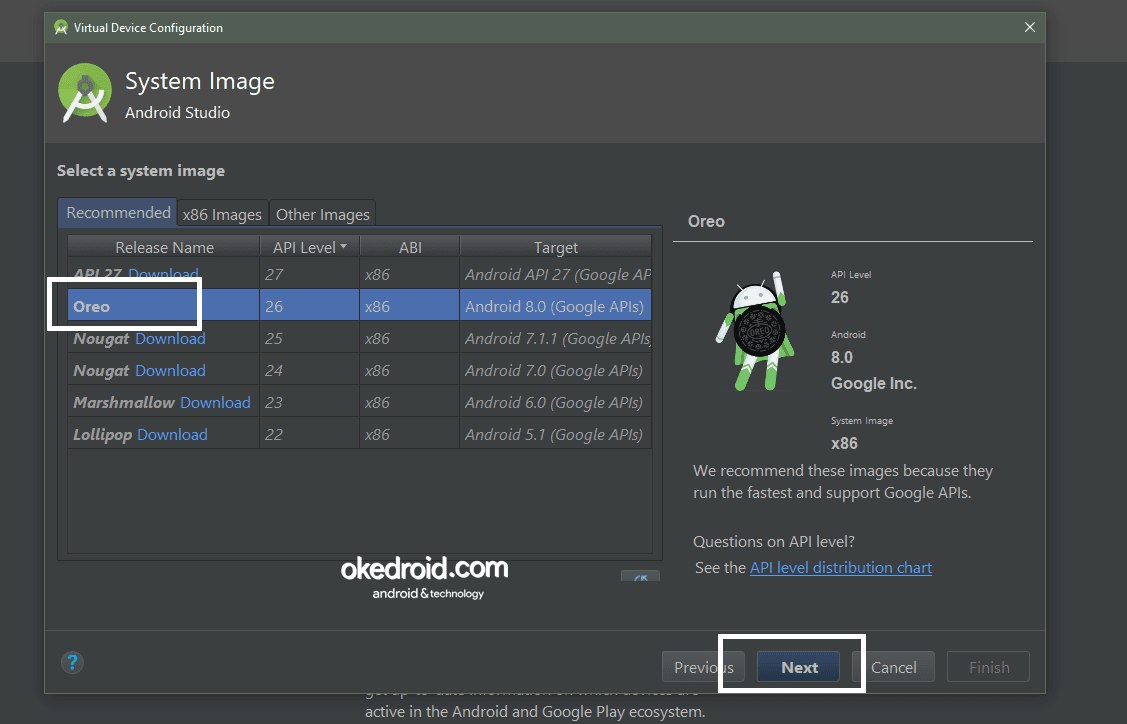The width and height of the screenshot is (1127, 724).
Task: Click the Android API 27 target cell
Action: click(x=556, y=274)
